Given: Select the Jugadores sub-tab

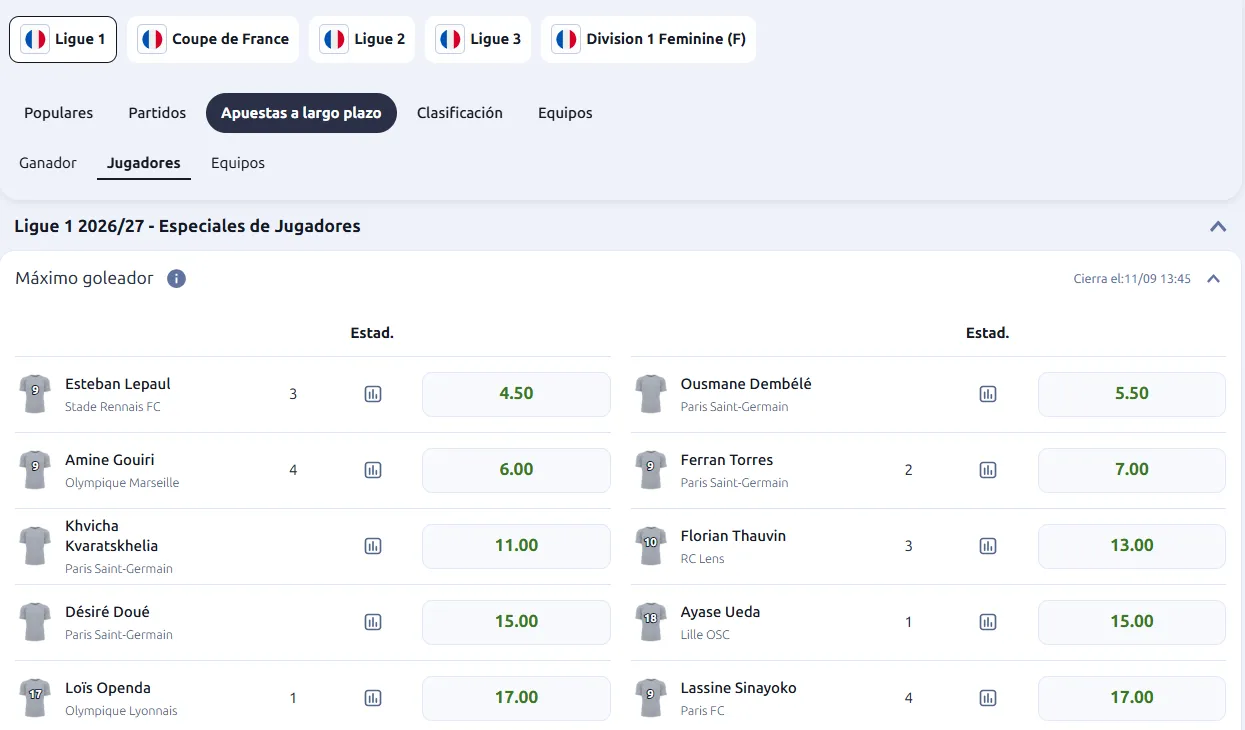Looking at the screenshot, I should 144,162.
